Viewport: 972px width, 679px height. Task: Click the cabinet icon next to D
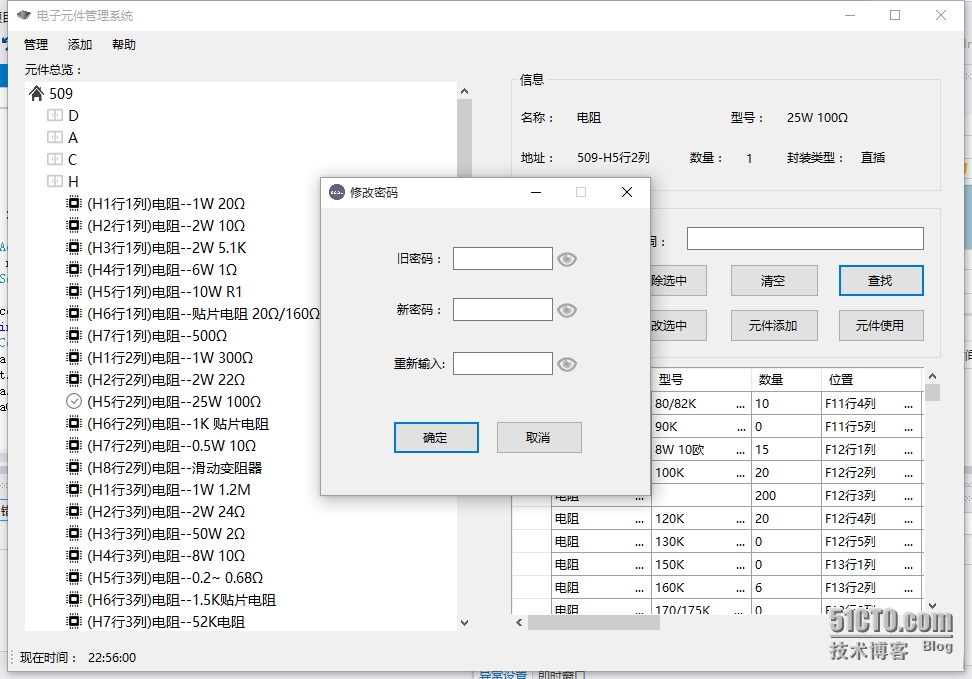pyautogui.click(x=55, y=115)
